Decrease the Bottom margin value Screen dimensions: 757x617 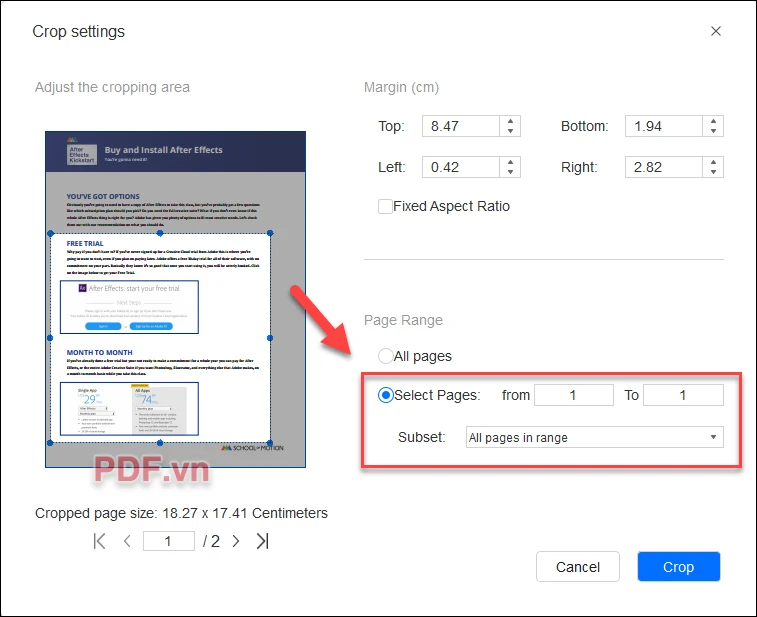[x=713, y=131]
